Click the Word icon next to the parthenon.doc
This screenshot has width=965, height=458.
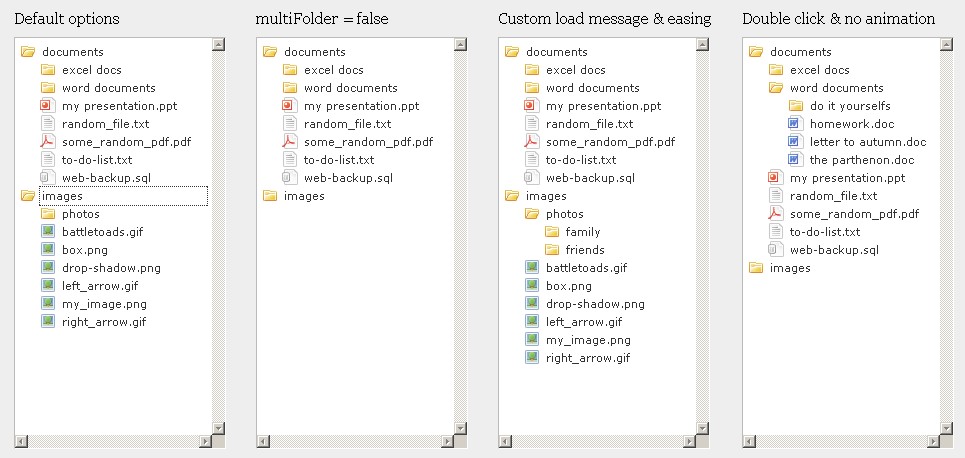pos(796,159)
